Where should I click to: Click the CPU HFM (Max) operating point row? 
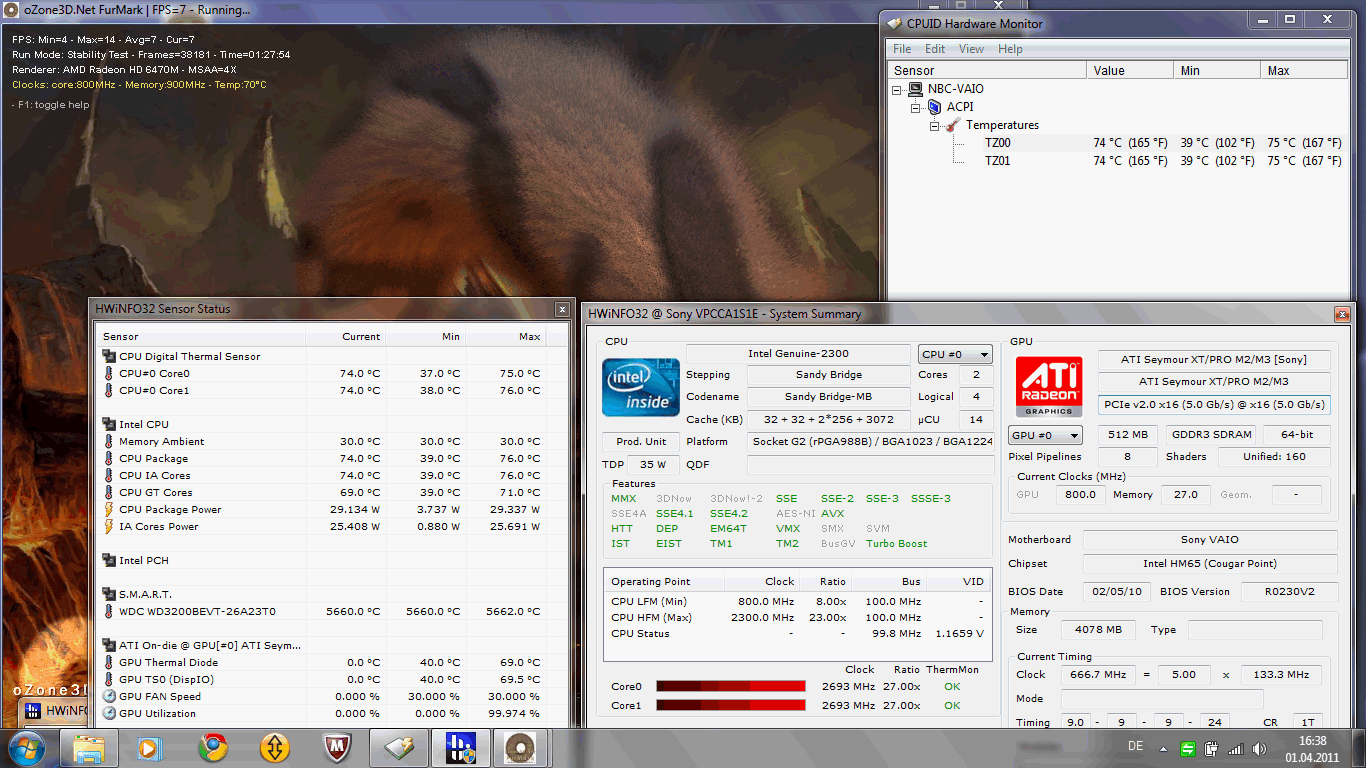point(798,617)
